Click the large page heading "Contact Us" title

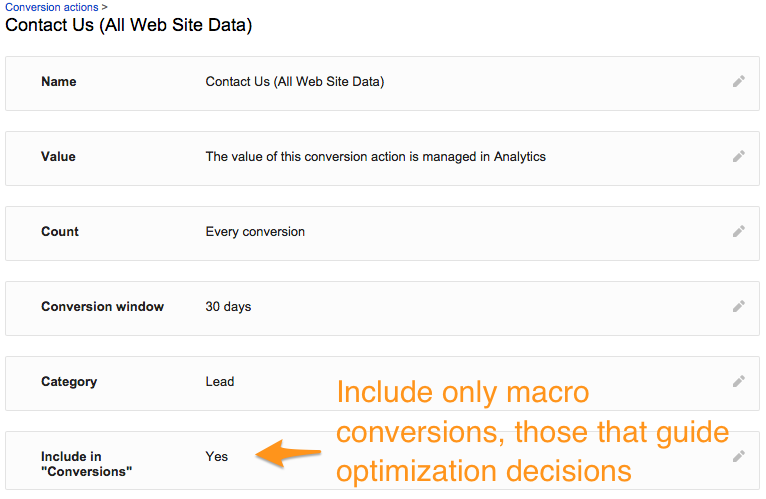128,25
